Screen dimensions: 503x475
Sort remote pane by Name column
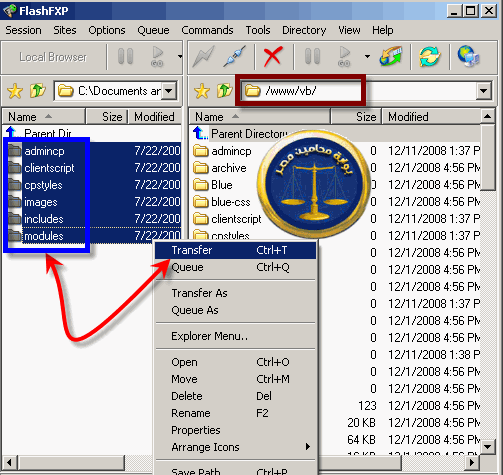(260, 117)
